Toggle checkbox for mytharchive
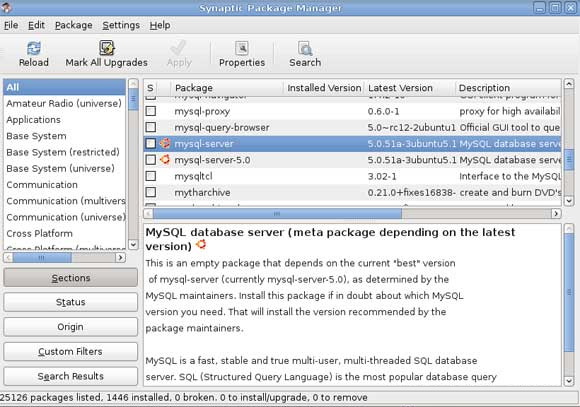580x407 pixels. point(151,192)
